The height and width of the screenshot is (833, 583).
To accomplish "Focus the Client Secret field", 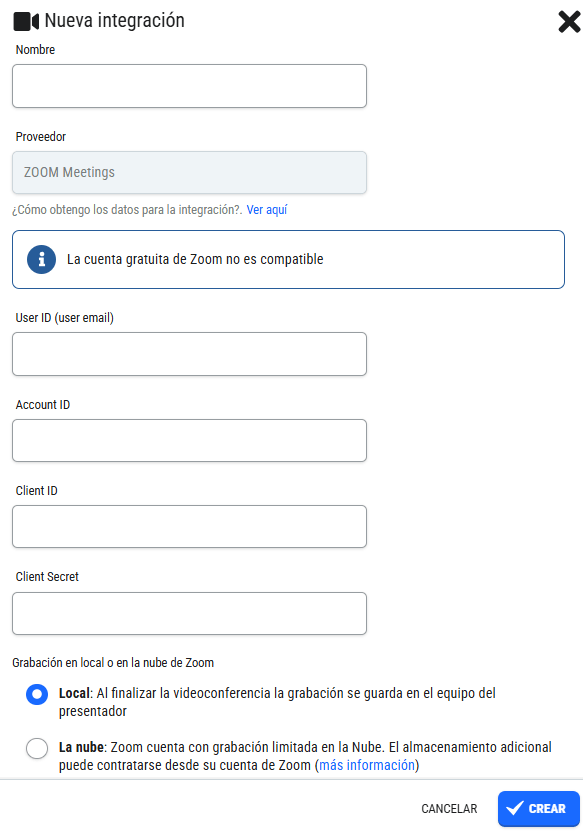I will [x=189, y=613].
